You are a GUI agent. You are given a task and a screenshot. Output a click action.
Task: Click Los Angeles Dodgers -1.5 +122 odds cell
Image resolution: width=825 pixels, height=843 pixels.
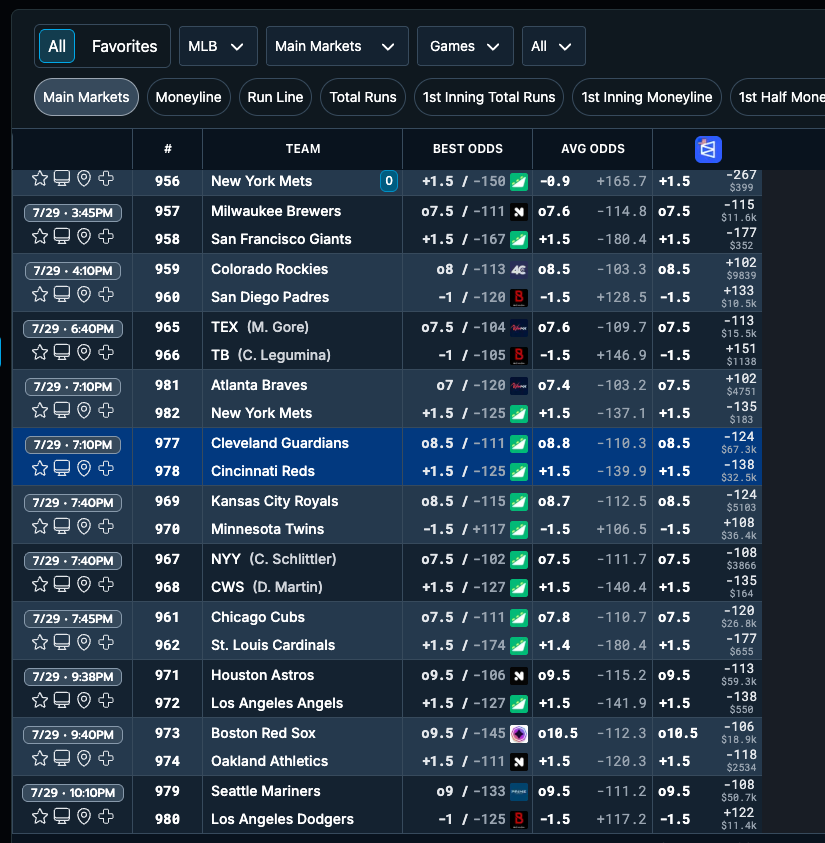[707, 819]
